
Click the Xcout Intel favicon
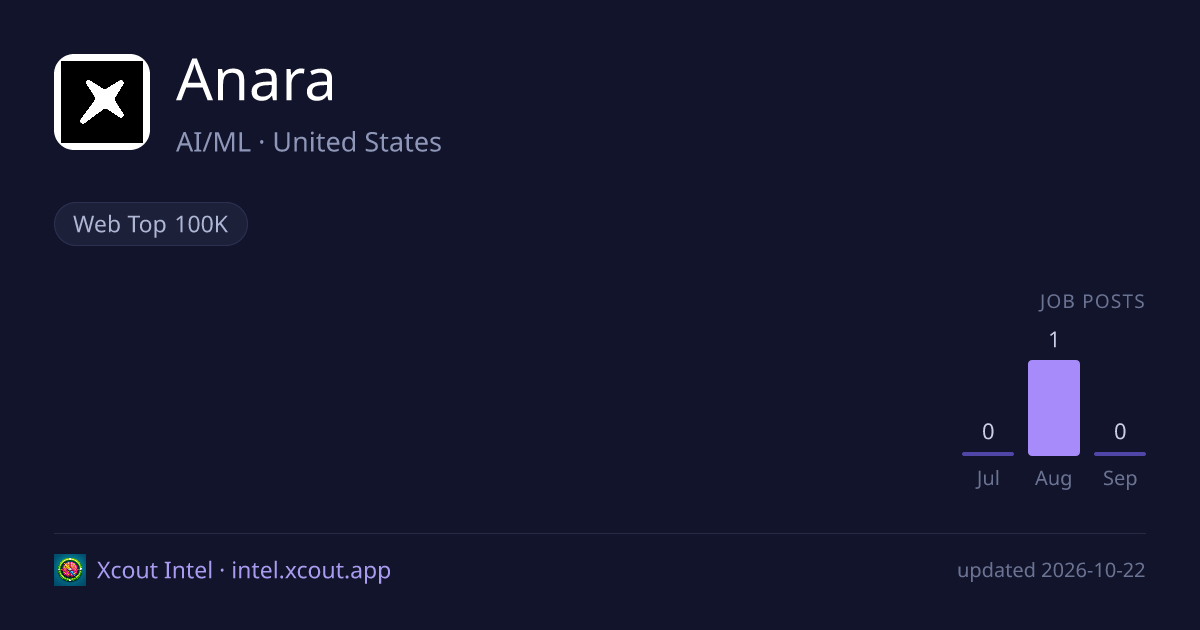[x=70, y=570]
